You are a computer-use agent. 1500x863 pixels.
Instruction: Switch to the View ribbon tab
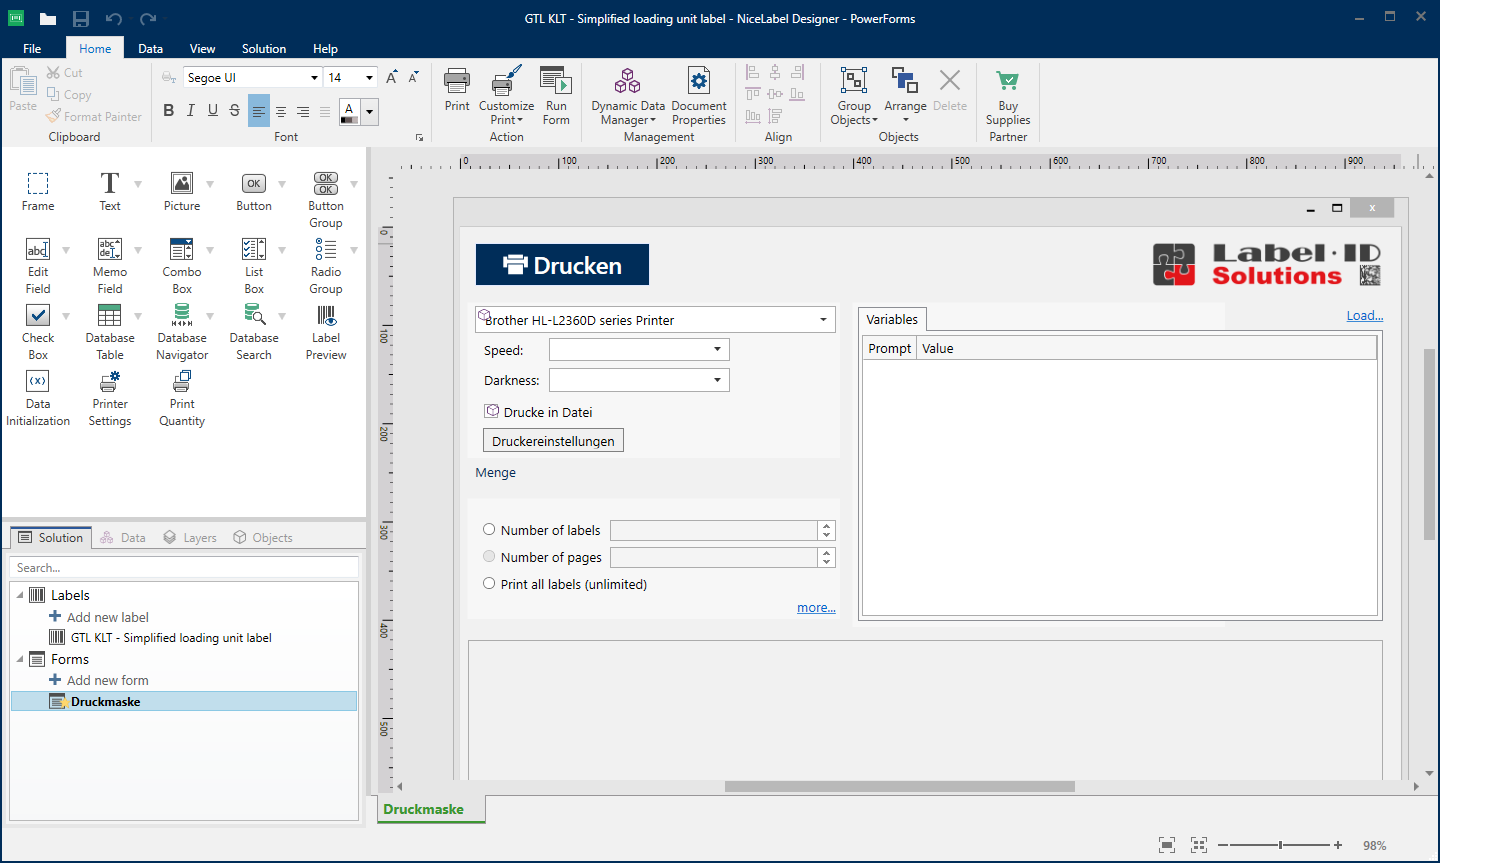203,48
